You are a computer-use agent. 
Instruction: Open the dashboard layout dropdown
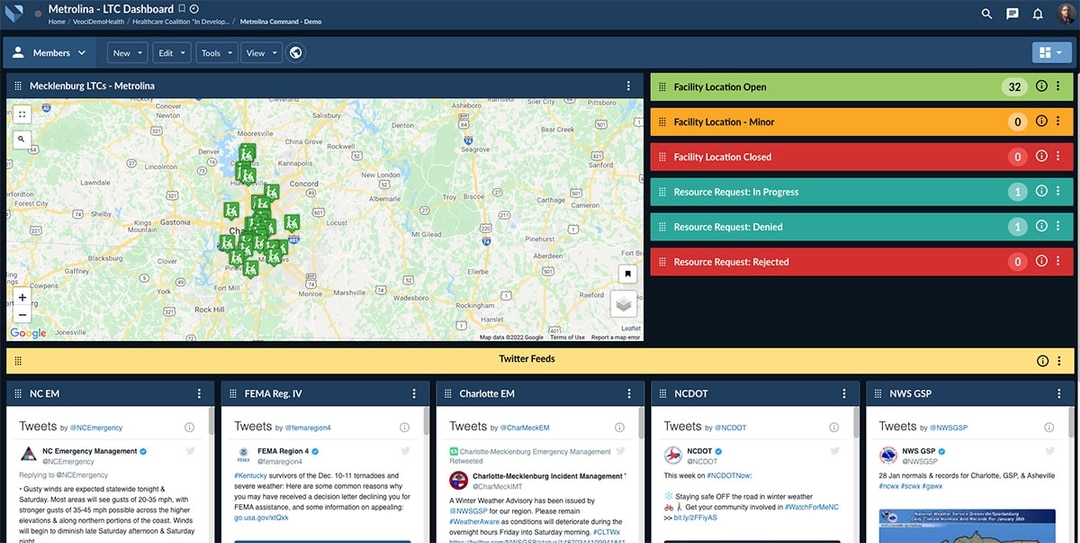point(1052,52)
